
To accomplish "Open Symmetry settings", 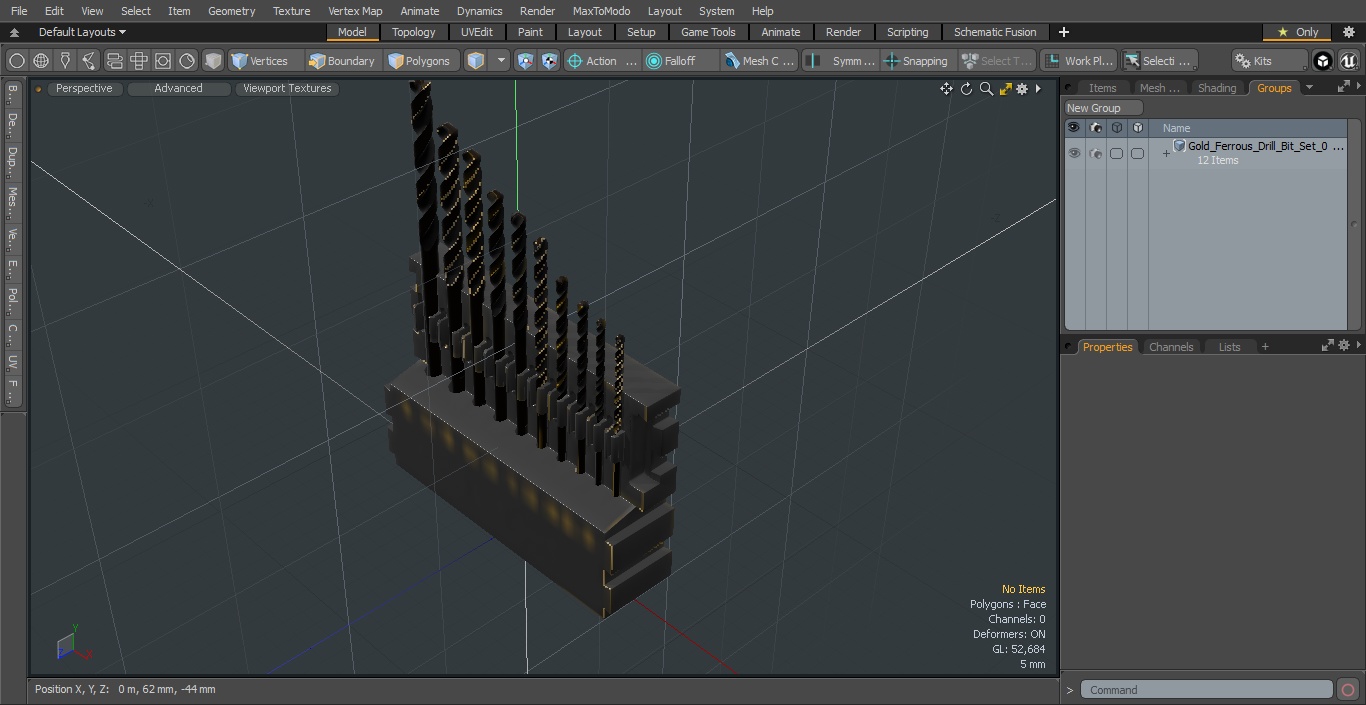I will coord(840,61).
